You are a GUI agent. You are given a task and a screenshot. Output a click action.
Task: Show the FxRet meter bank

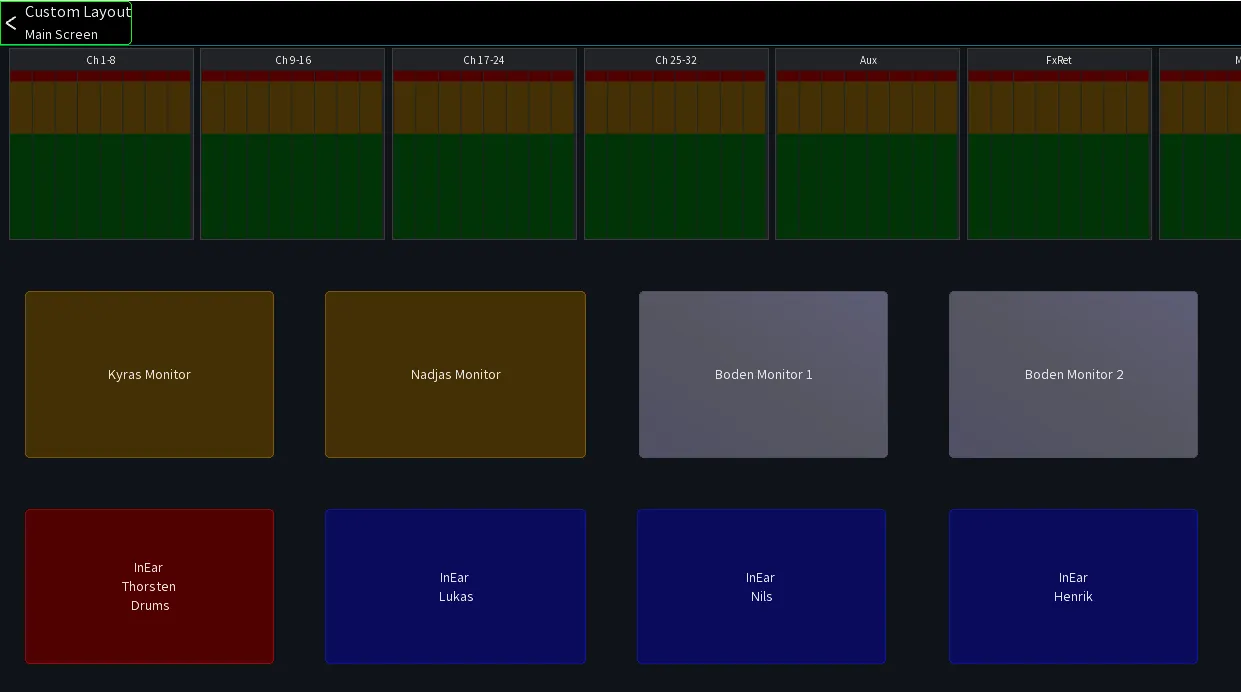1059,144
